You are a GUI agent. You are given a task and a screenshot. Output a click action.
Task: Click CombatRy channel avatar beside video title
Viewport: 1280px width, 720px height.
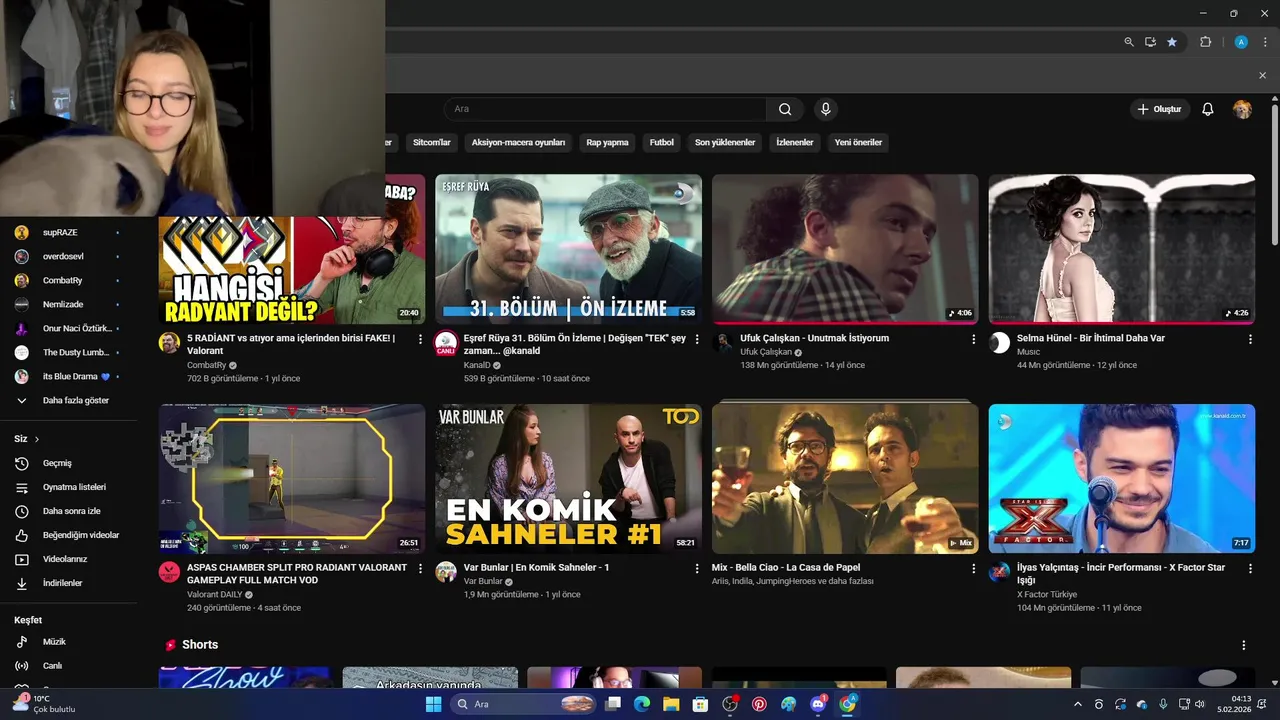[x=169, y=343]
